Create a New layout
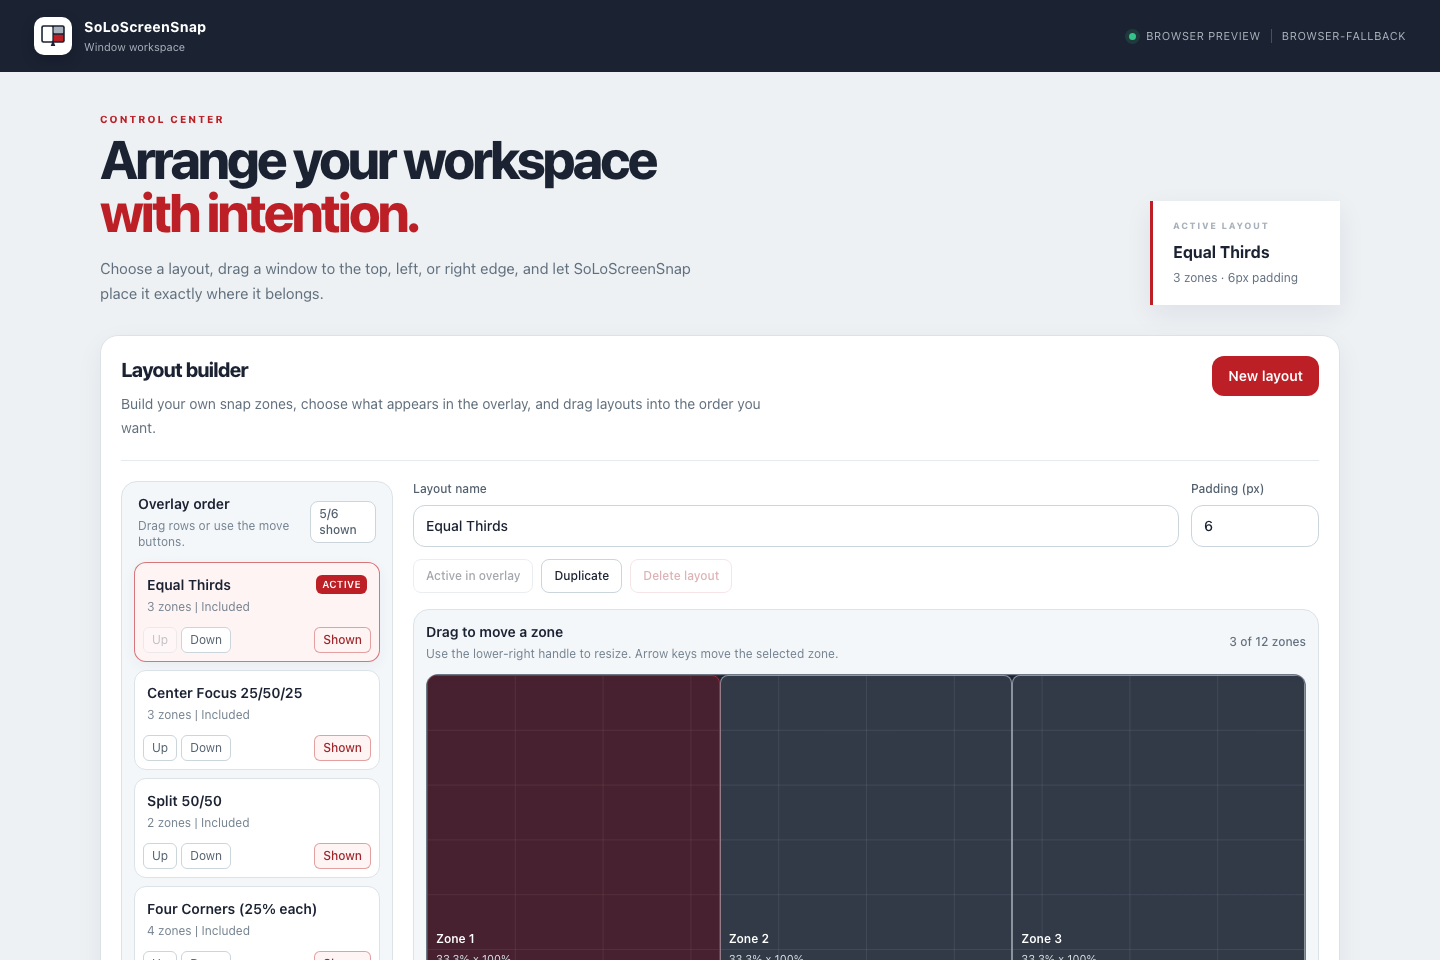Image resolution: width=1440 pixels, height=960 pixels. point(1265,376)
